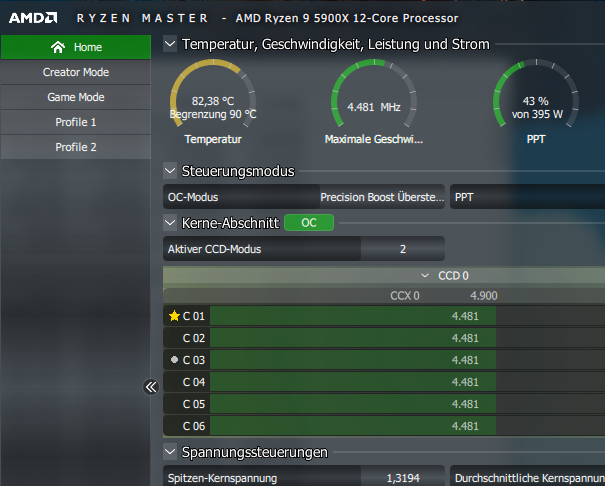Click the 82,38 °C temperature reading
Screen dimensions: 605x486
point(213,101)
